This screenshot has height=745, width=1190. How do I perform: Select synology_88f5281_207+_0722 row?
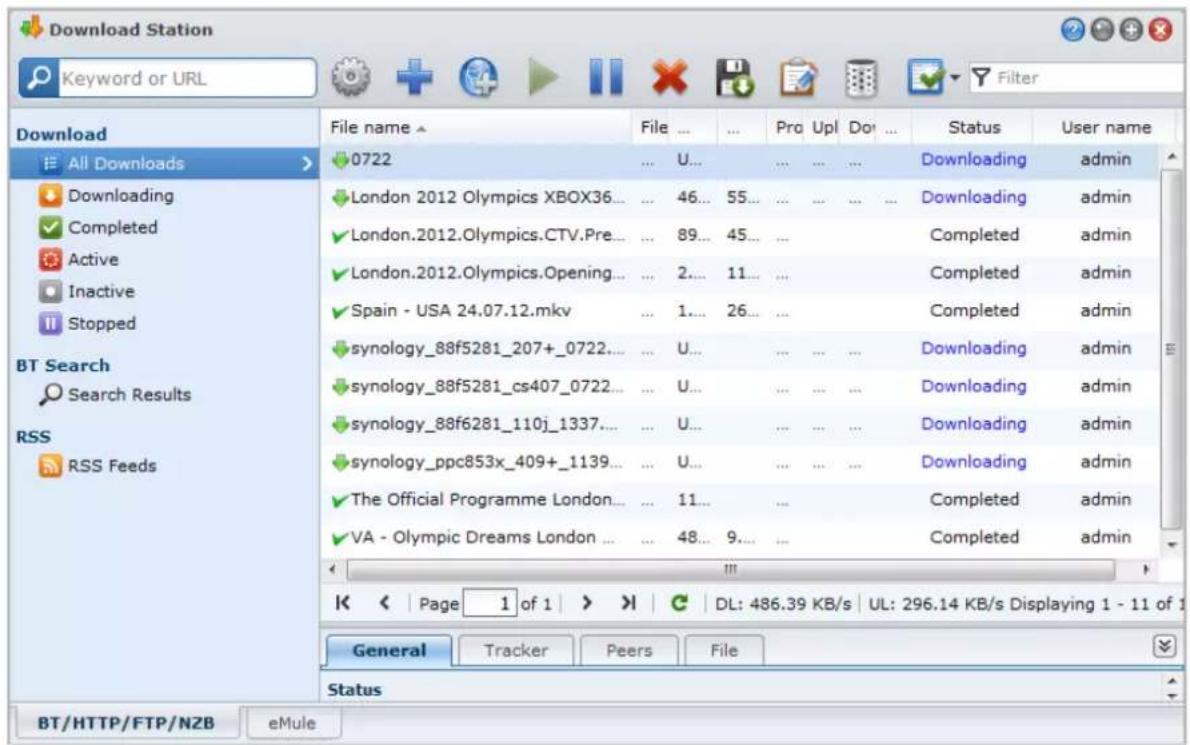tap(740, 349)
